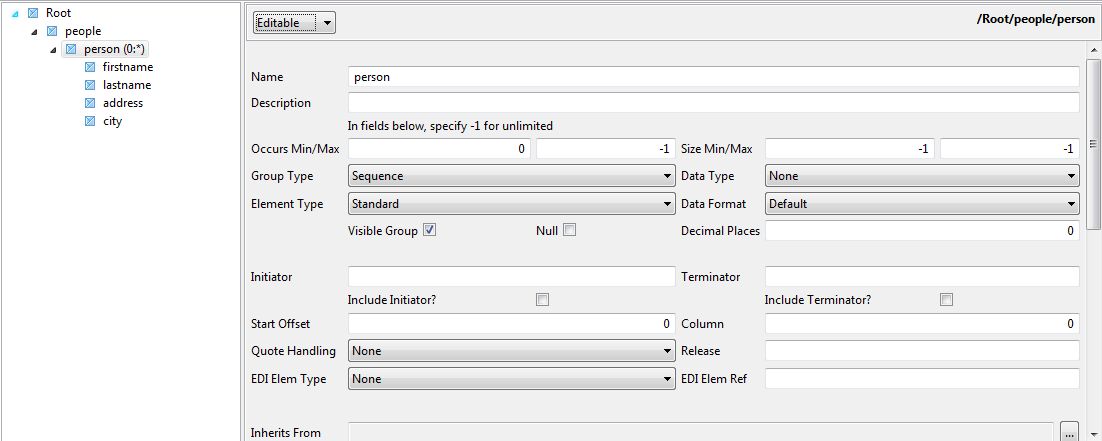Open the Editable mode dropdown

(x=294, y=22)
